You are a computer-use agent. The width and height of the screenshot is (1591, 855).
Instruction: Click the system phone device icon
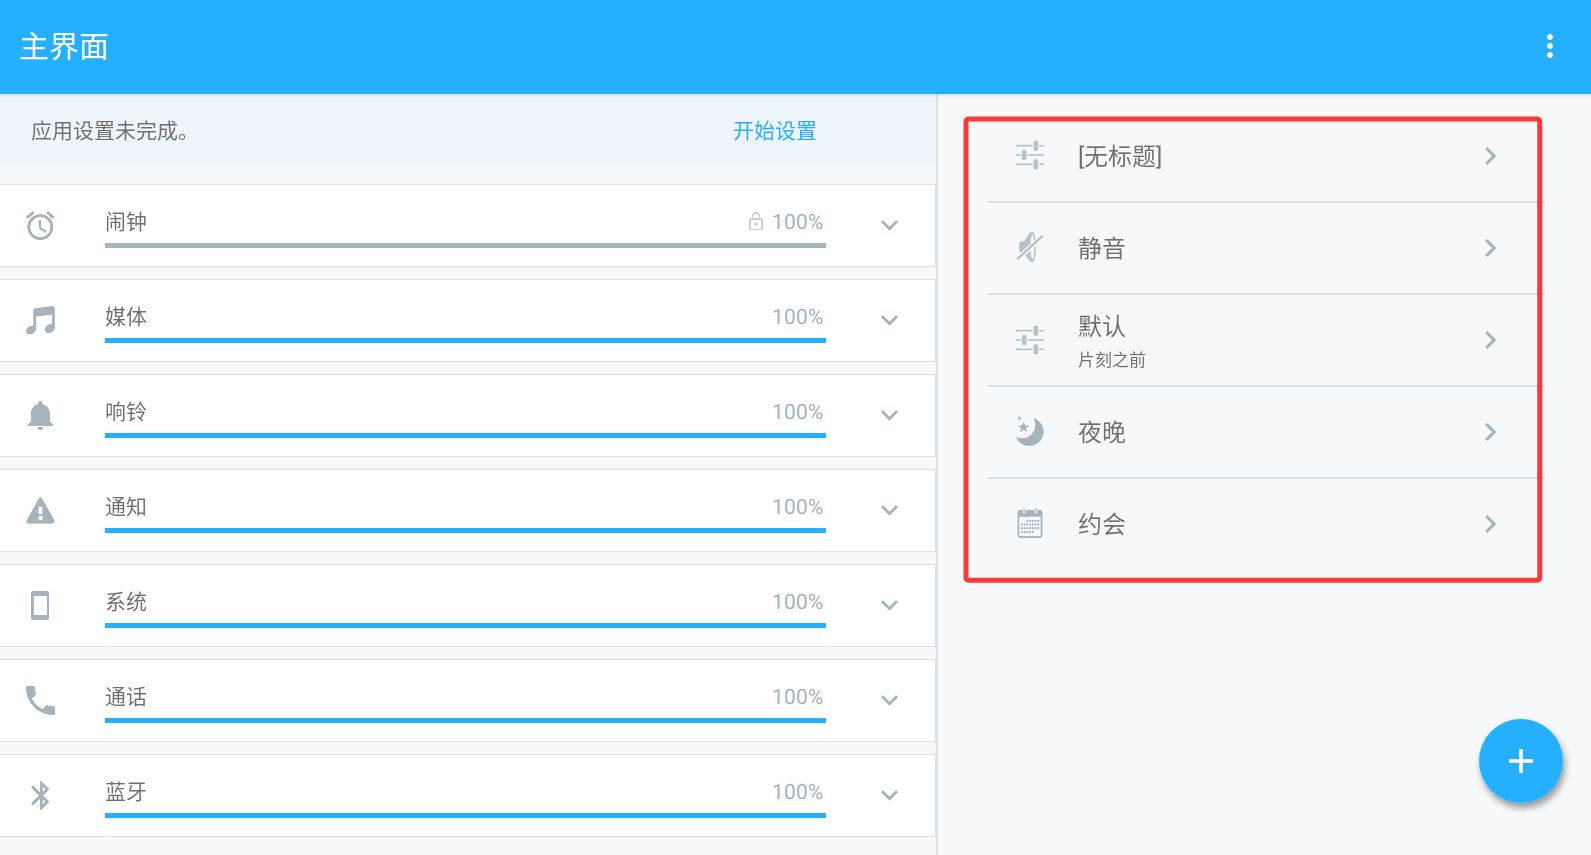pyautogui.click(x=40, y=605)
